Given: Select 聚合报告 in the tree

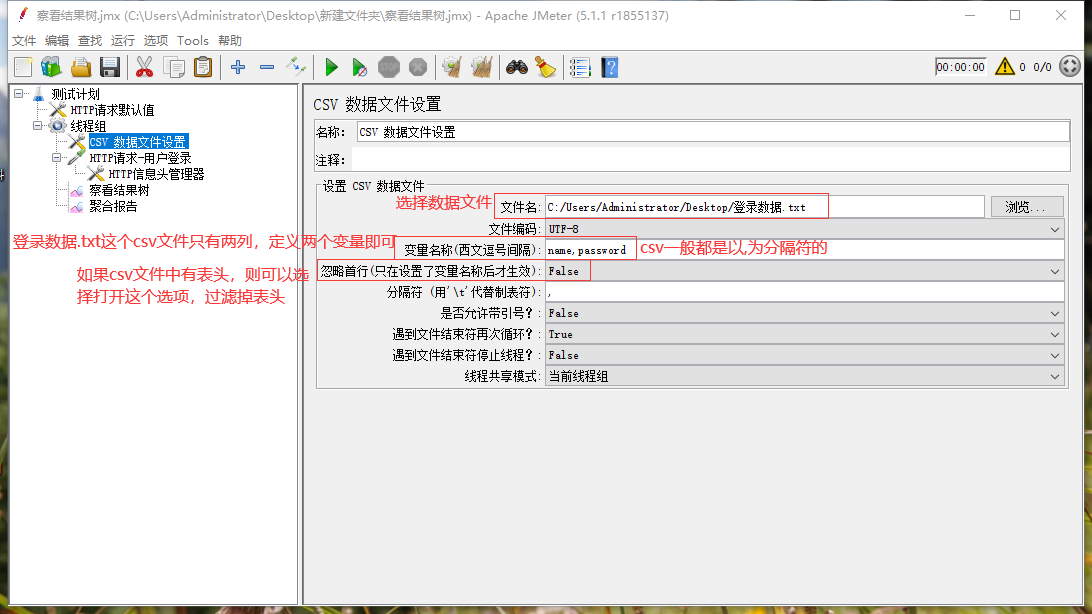Looking at the screenshot, I should click(x=113, y=206).
